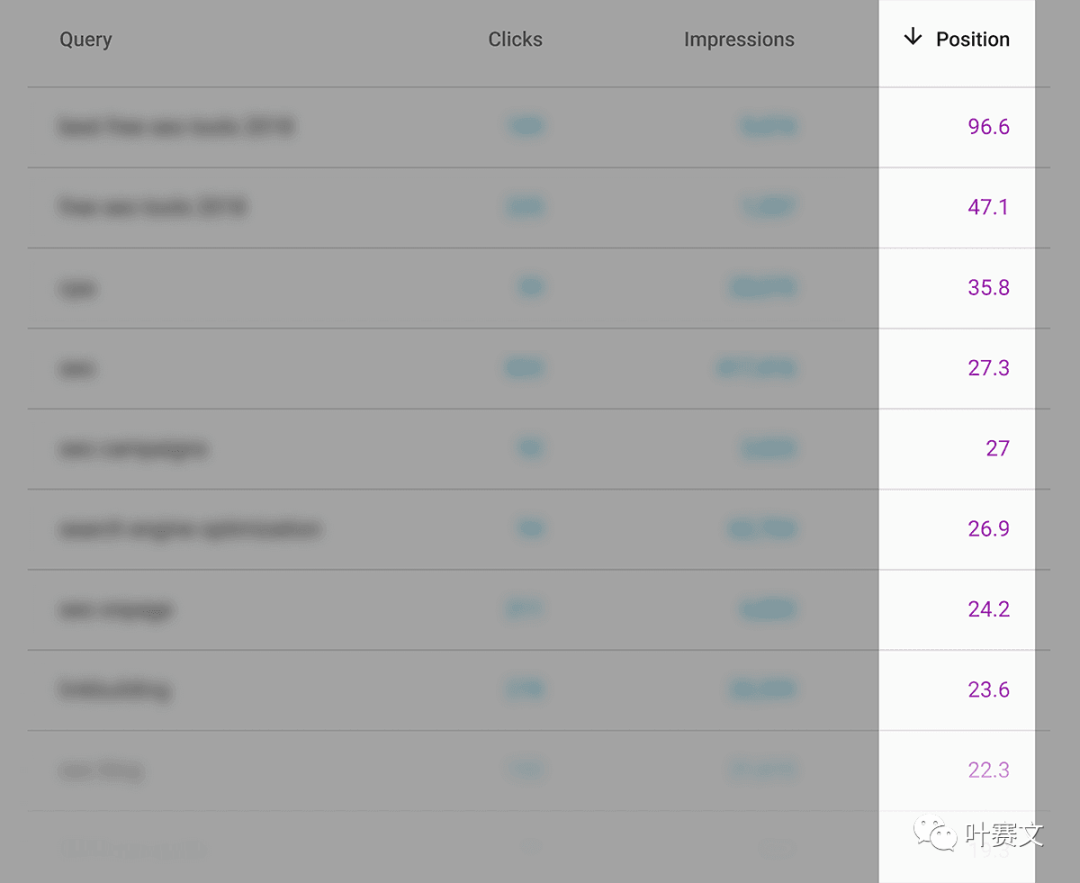Open the blurred query in the 26.9 row
The width and height of the screenshot is (1080, 883).
[x=190, y=529]
